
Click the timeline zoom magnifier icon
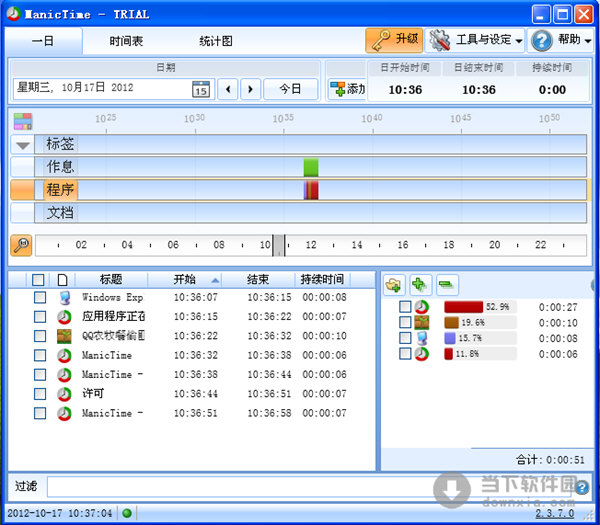(21, 245)
